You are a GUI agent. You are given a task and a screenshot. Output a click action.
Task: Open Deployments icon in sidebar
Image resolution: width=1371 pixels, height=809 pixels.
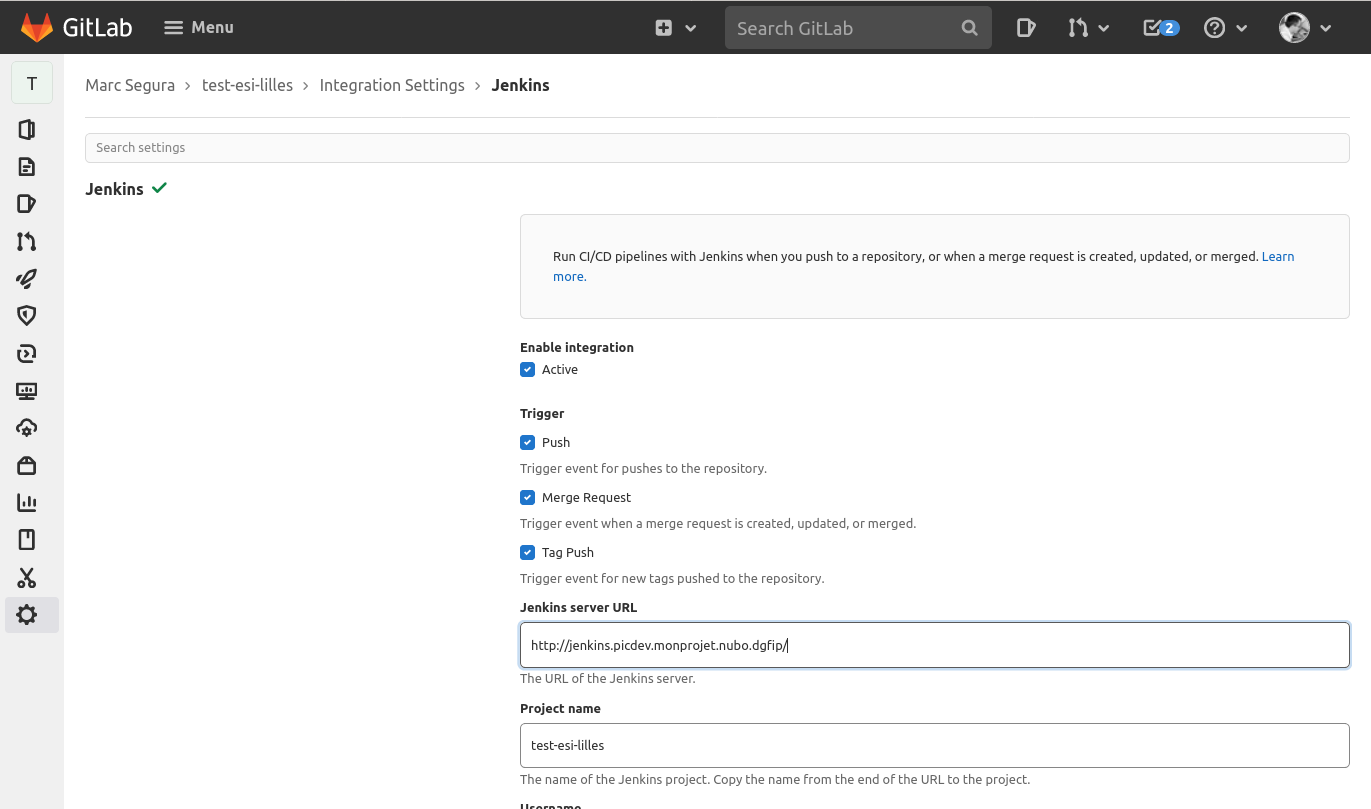[27, 353]
